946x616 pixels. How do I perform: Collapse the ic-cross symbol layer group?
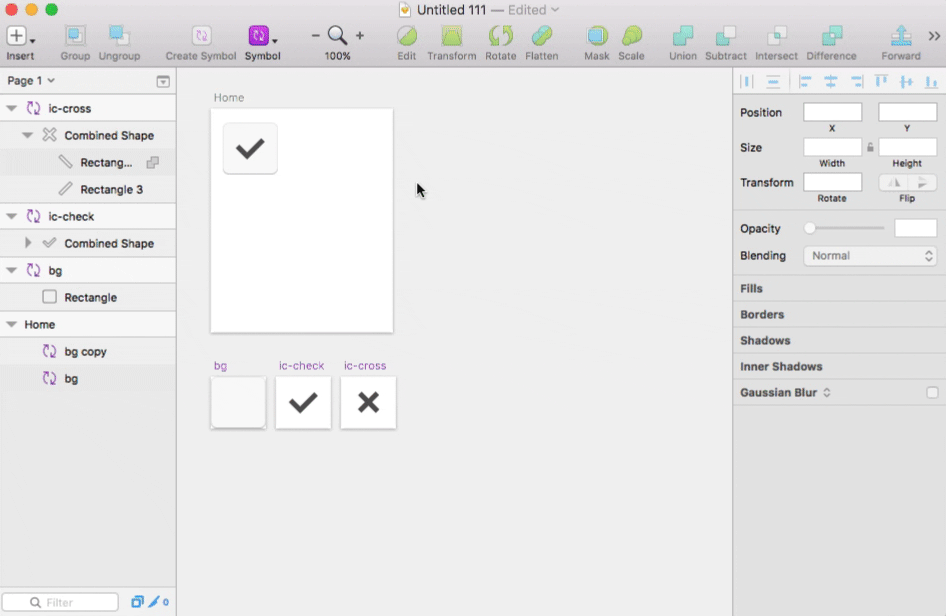click(11, 108)
